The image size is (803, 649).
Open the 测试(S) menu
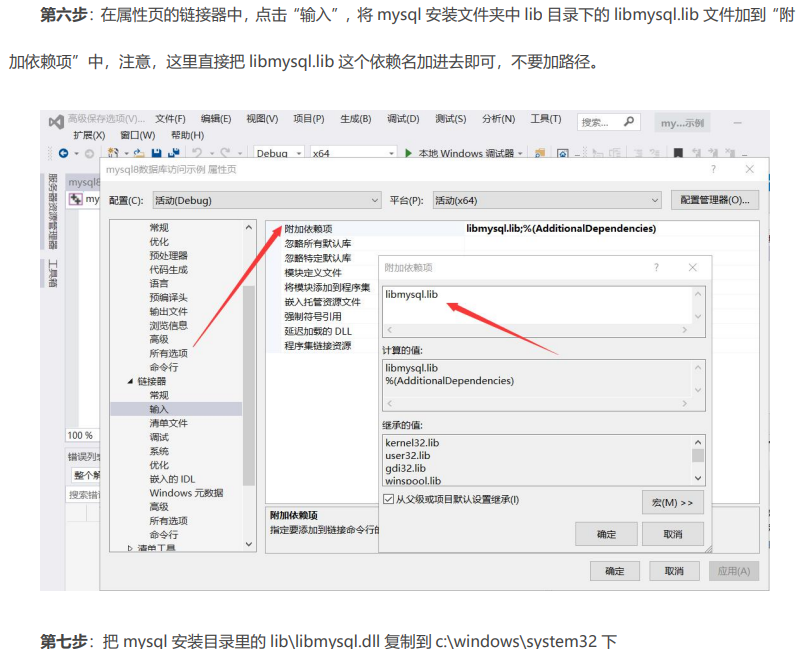click(x=451, y=119)
